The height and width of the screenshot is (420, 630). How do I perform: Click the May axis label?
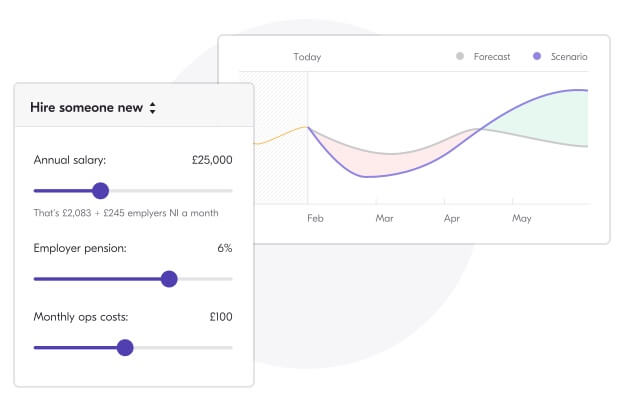pos(522,219)
